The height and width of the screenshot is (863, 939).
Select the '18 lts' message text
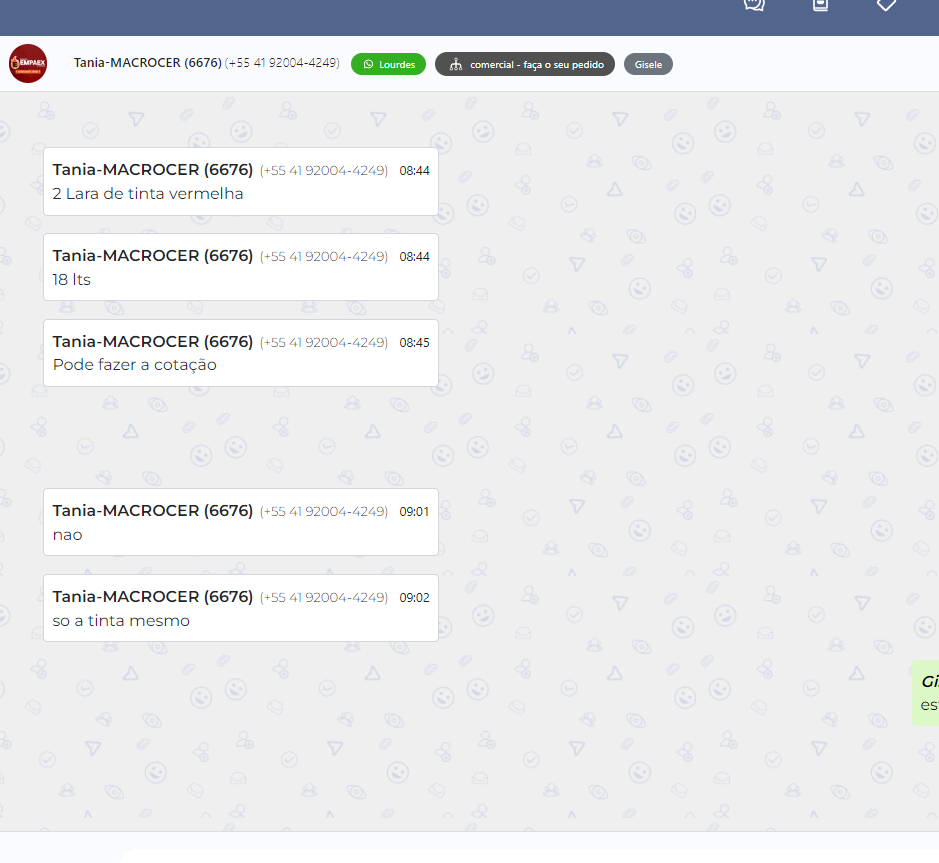click(x=72, y=280)
